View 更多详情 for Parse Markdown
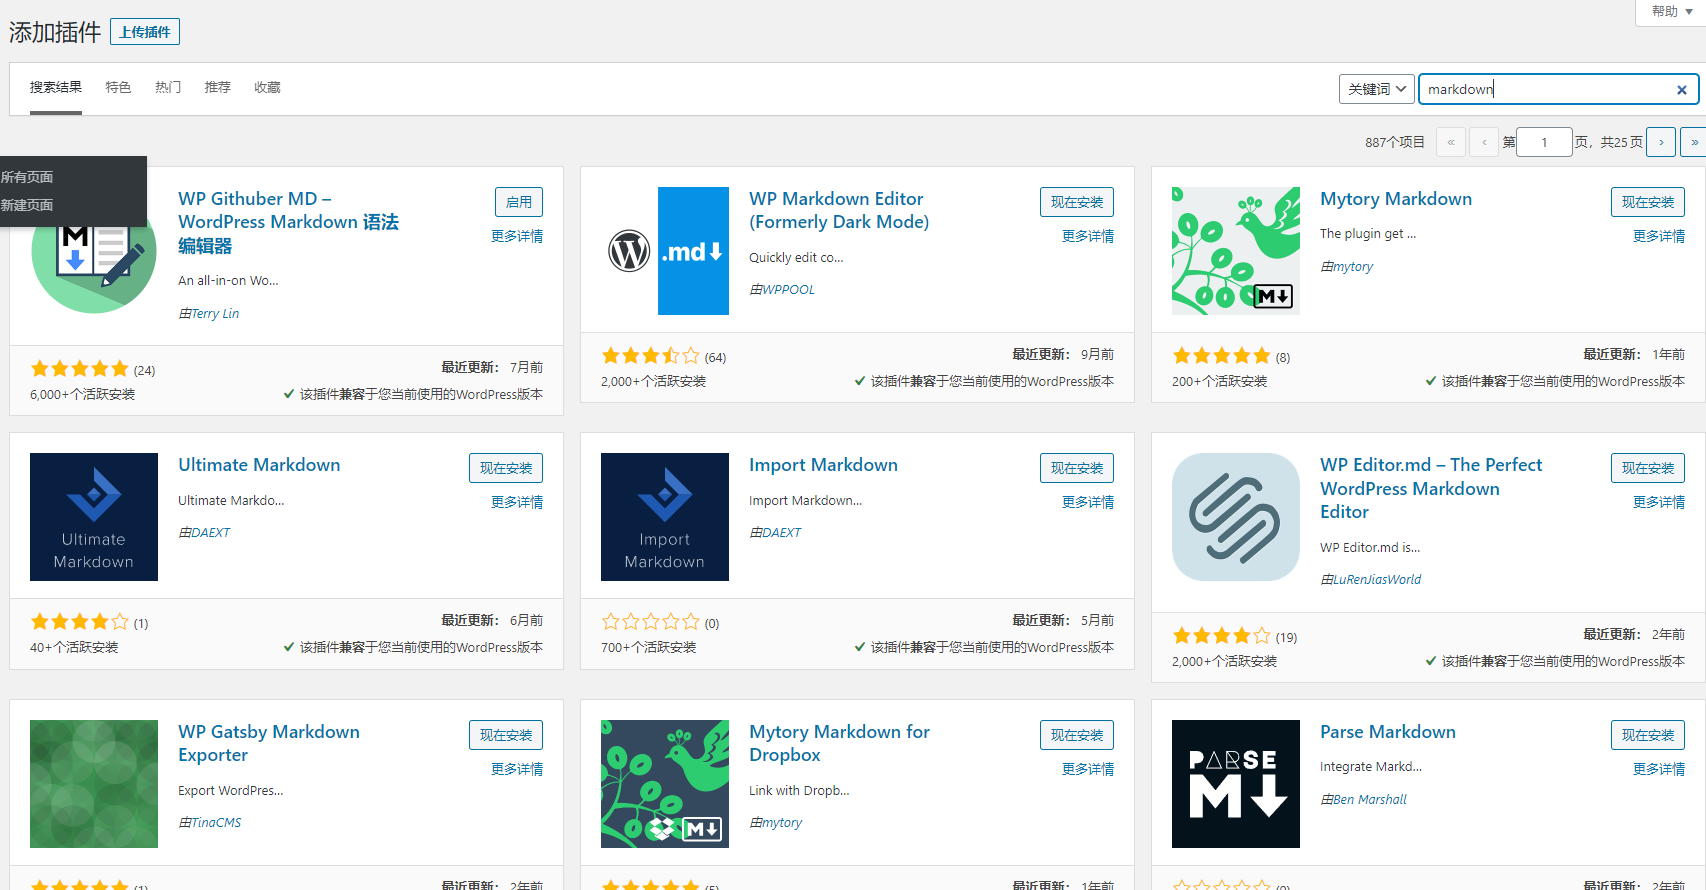 pyautogui.click(x=1659, y=770)
